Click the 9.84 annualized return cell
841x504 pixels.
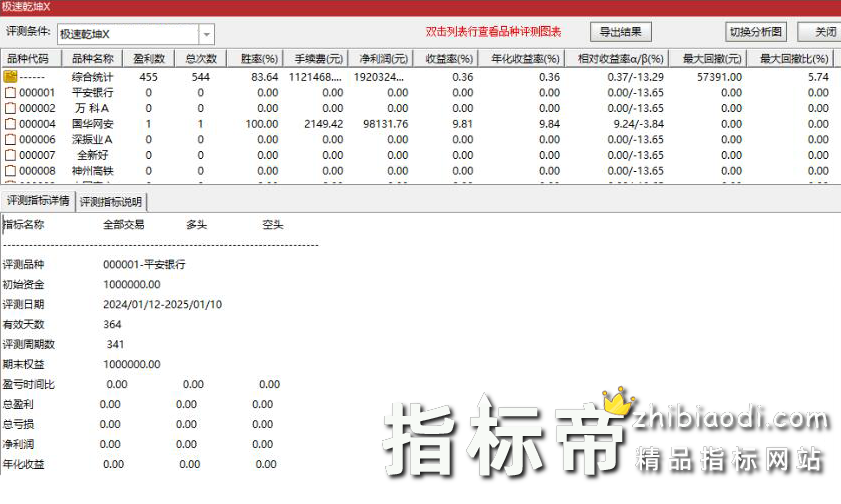pos(549,124)
